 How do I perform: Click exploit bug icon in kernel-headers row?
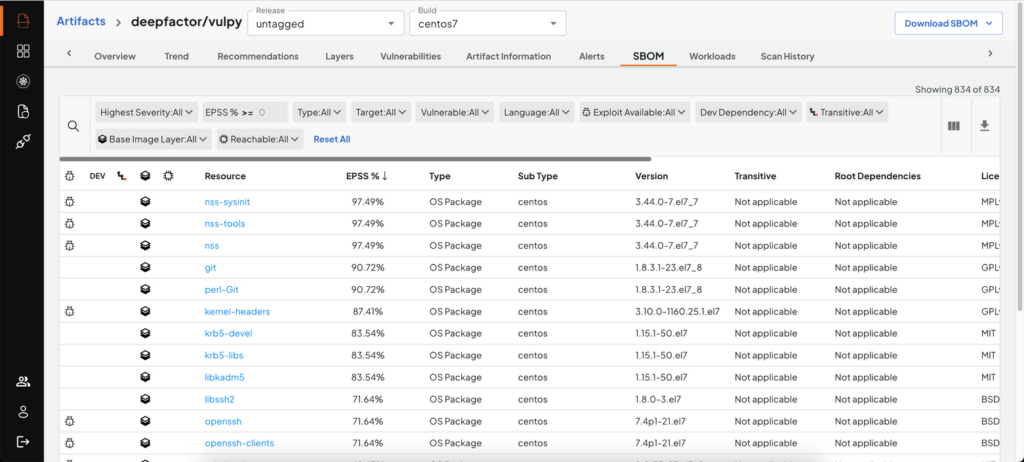pos(69,312)
